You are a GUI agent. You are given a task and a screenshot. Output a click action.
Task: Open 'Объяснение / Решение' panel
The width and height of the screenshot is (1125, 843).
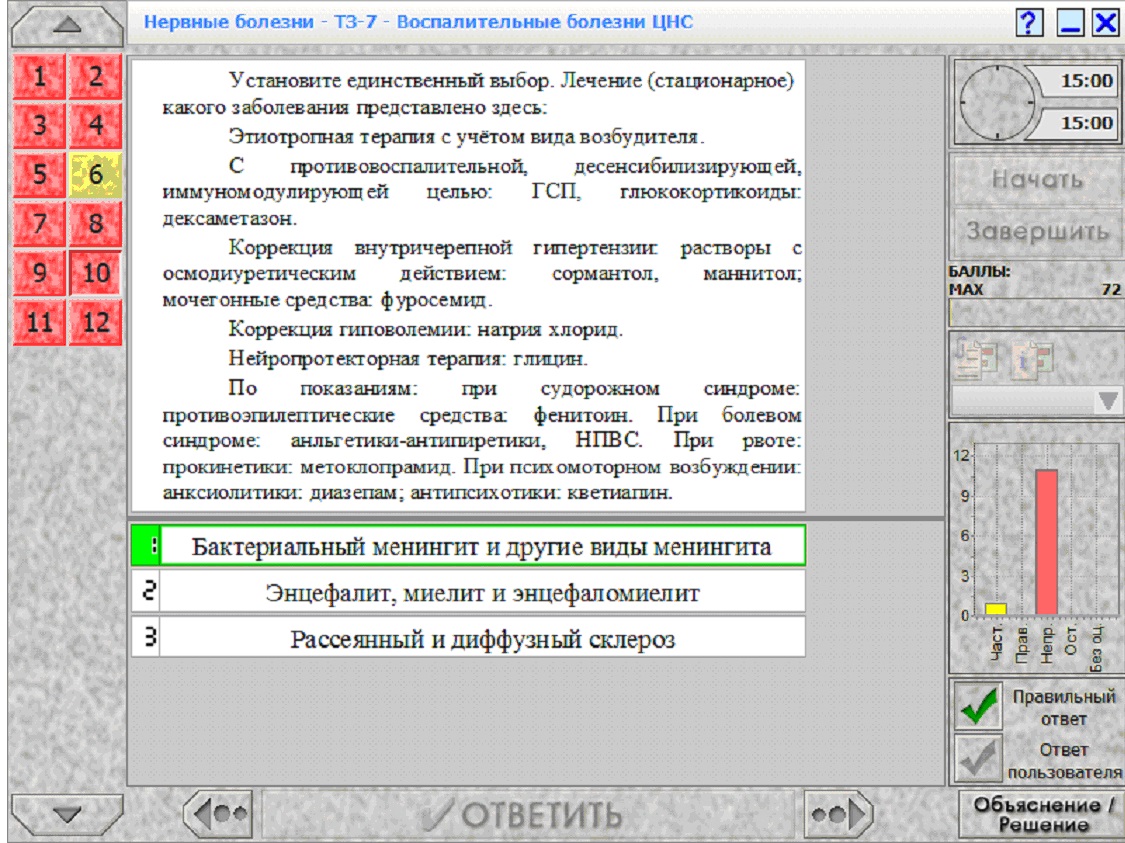click(x=1042, y=814)
